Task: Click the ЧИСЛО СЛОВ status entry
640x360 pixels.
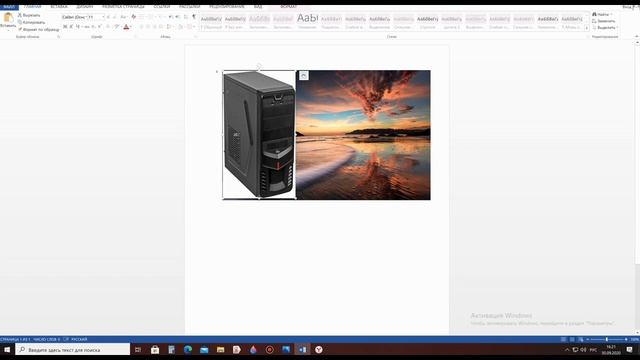Action: 46,340
